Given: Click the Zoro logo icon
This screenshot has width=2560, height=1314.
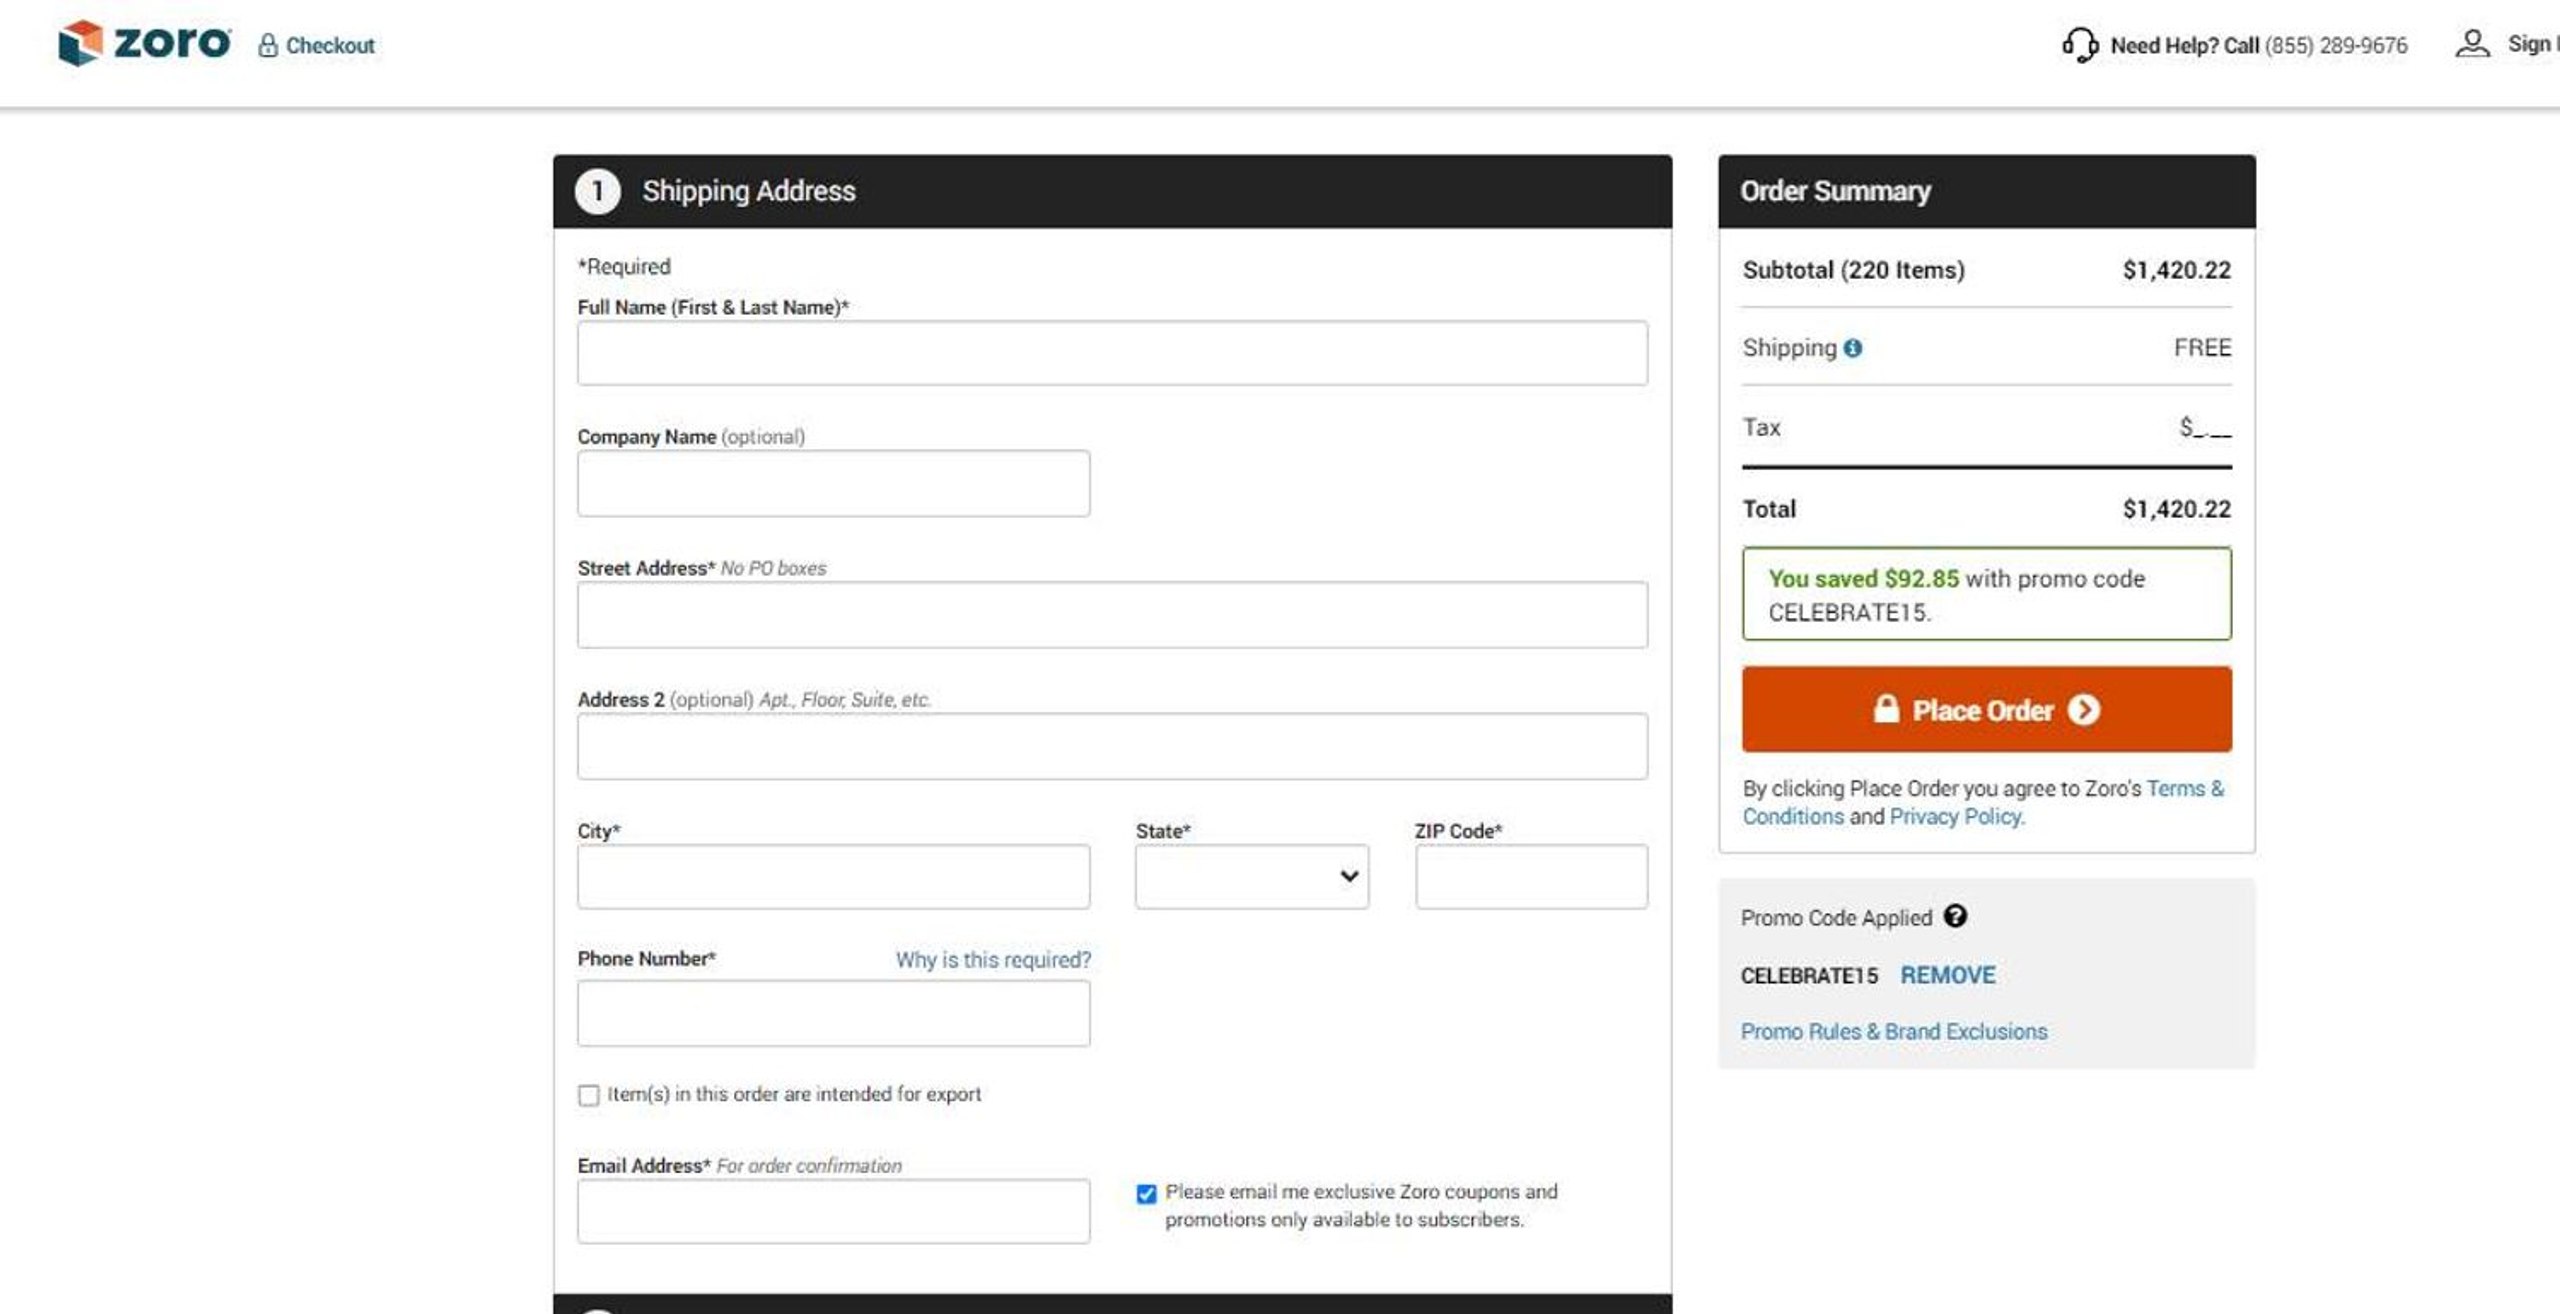Looking at the screenshot, I should click(80, 43).
